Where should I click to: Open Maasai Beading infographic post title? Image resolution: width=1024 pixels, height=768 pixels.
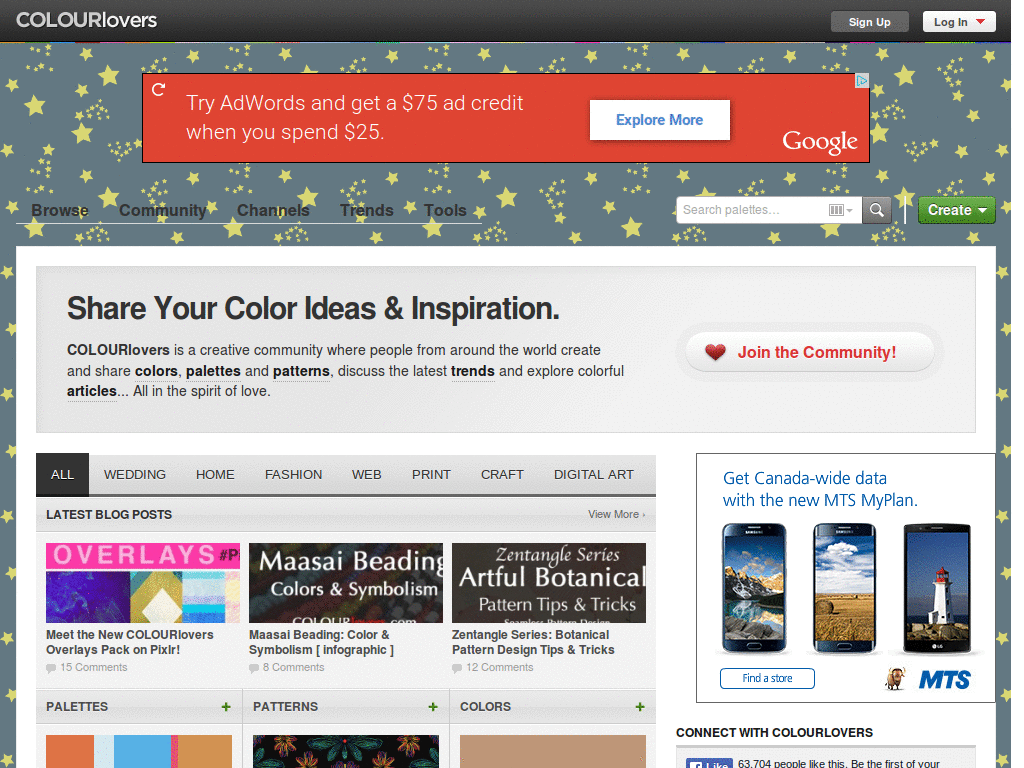click(x=321, y=642)
